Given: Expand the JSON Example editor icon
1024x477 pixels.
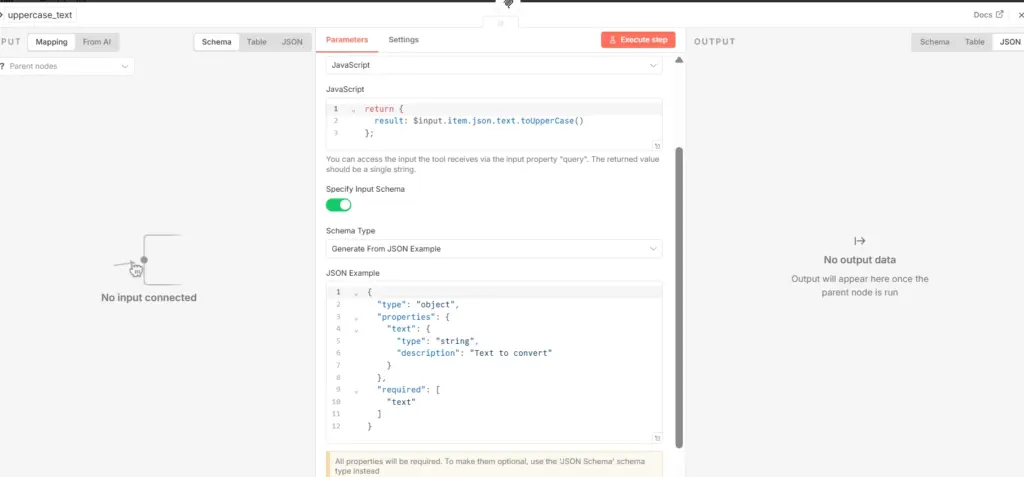Looking at the screenshot, I should coord(657,438).
